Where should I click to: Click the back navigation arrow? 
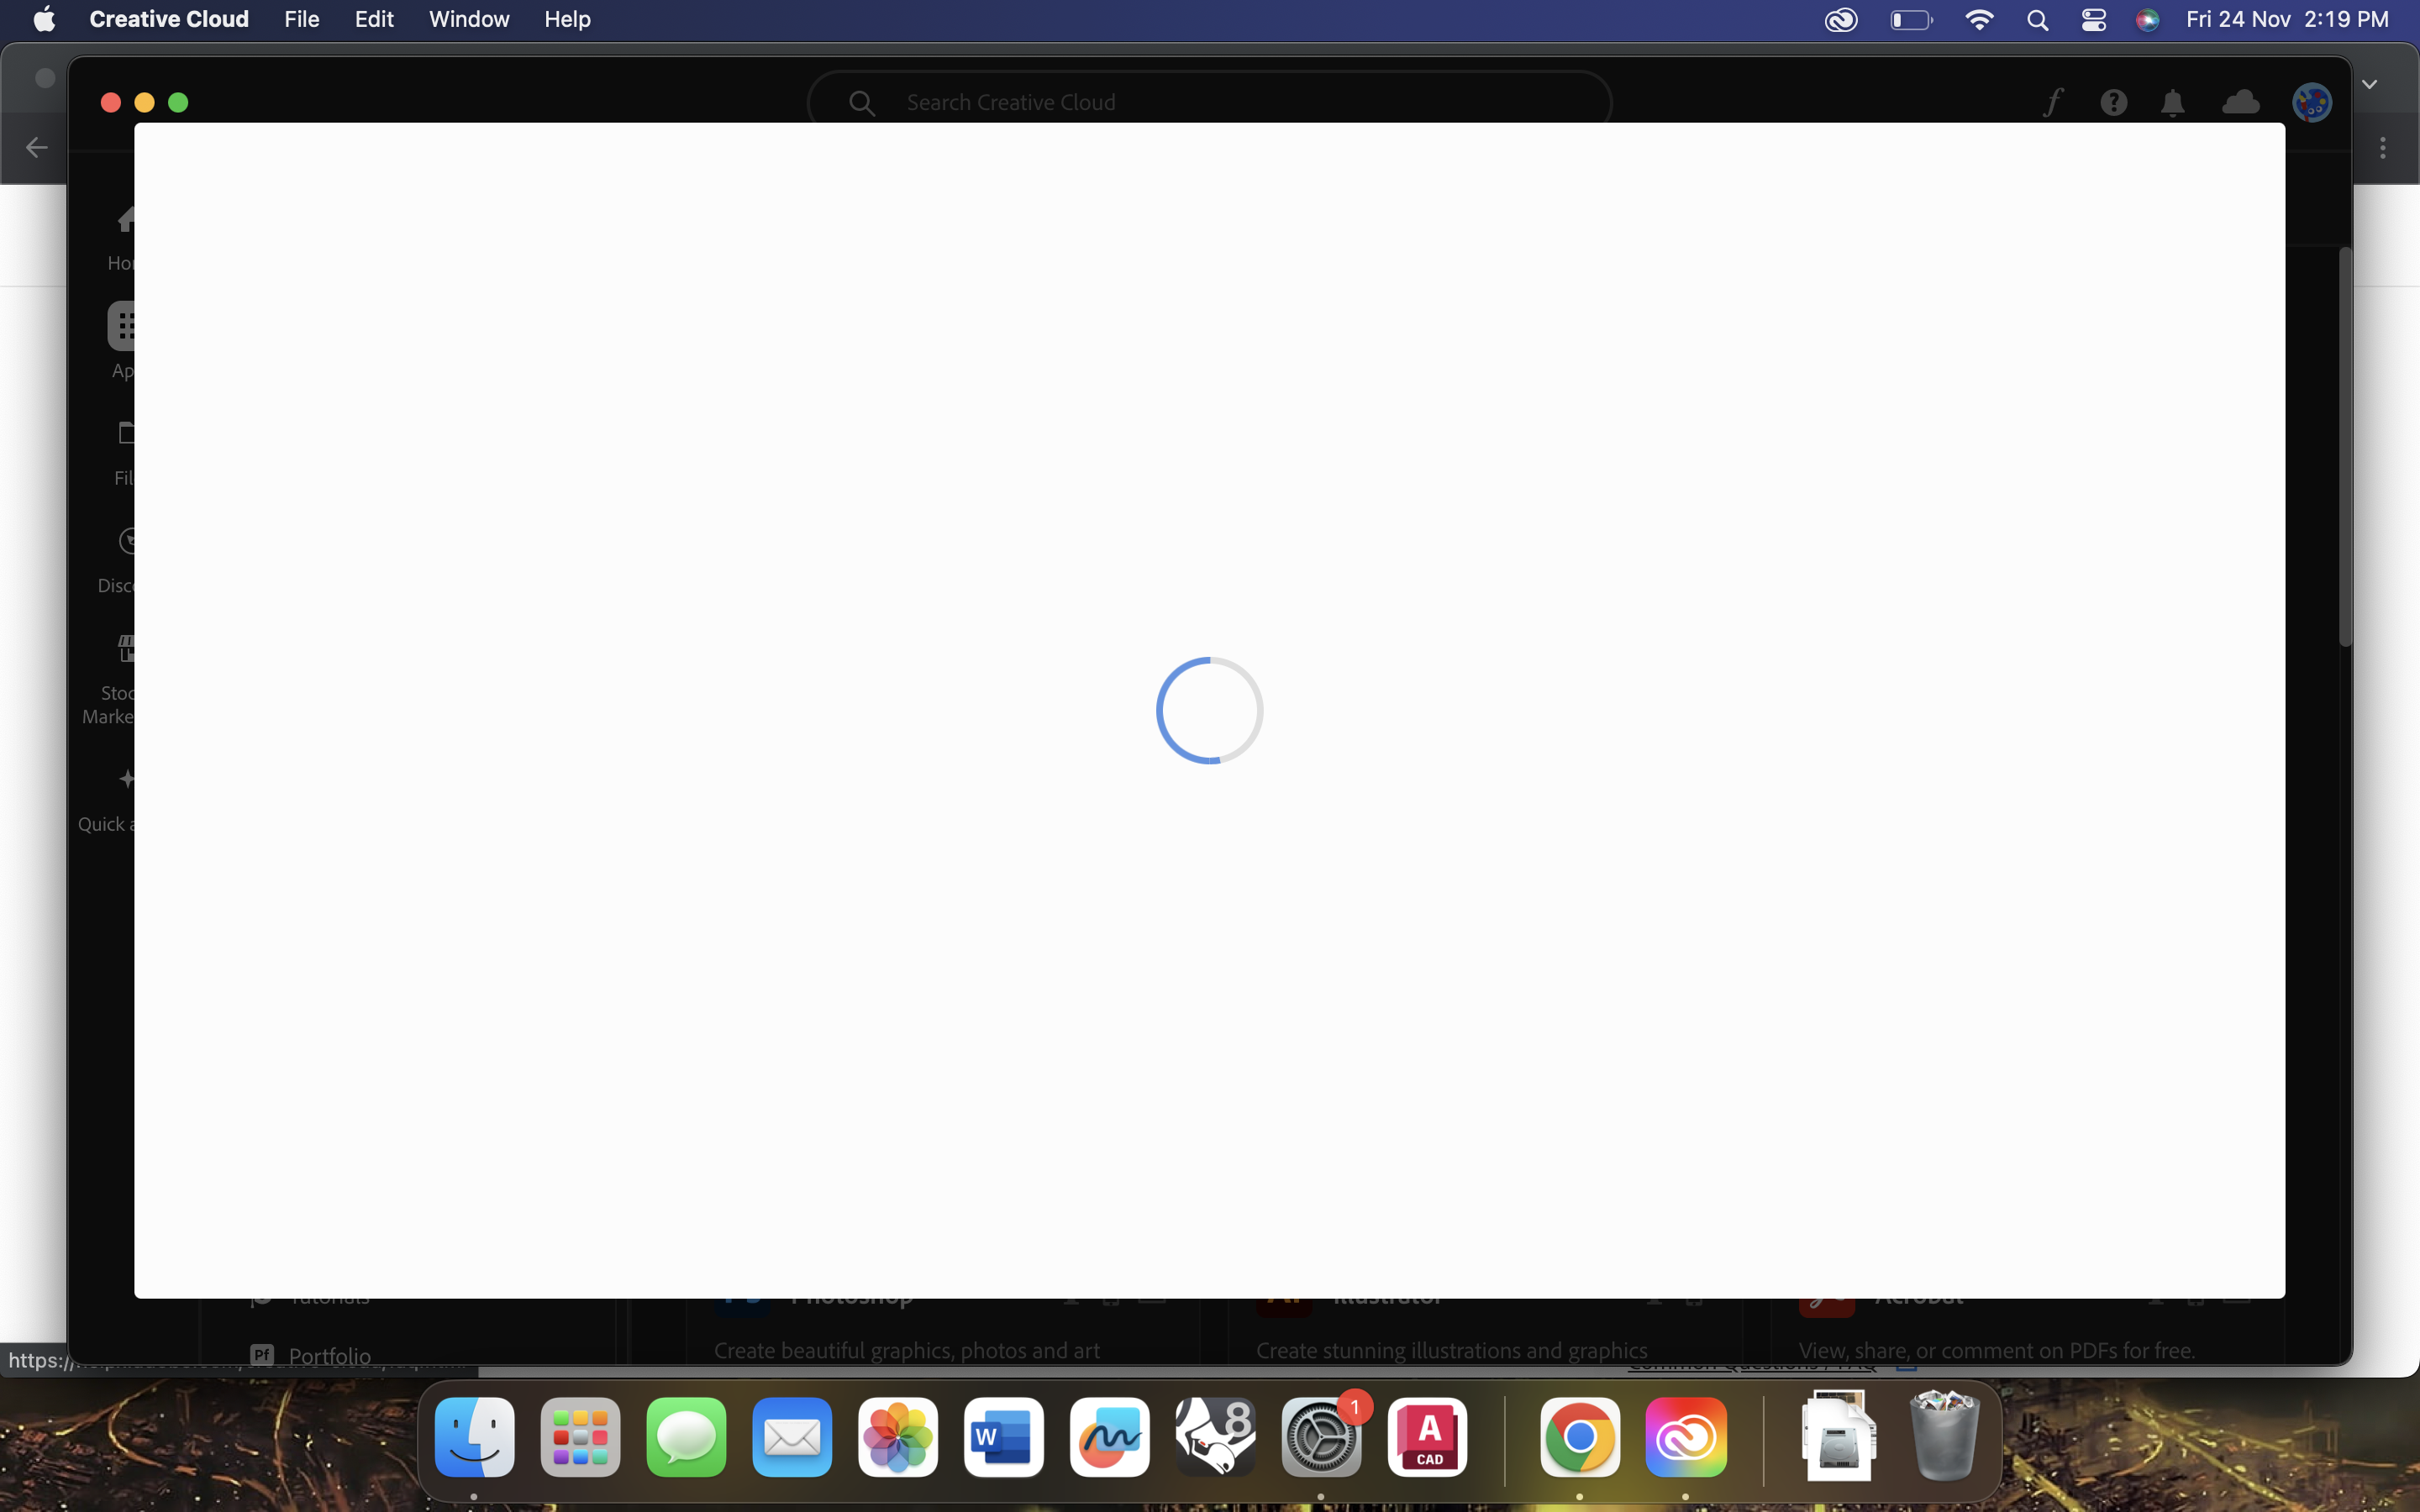[x=37, y=148]
